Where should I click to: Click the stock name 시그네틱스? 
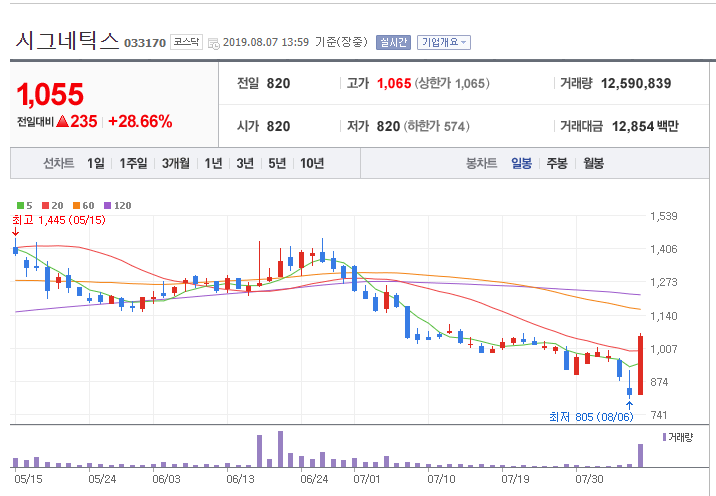pos(67,41)
